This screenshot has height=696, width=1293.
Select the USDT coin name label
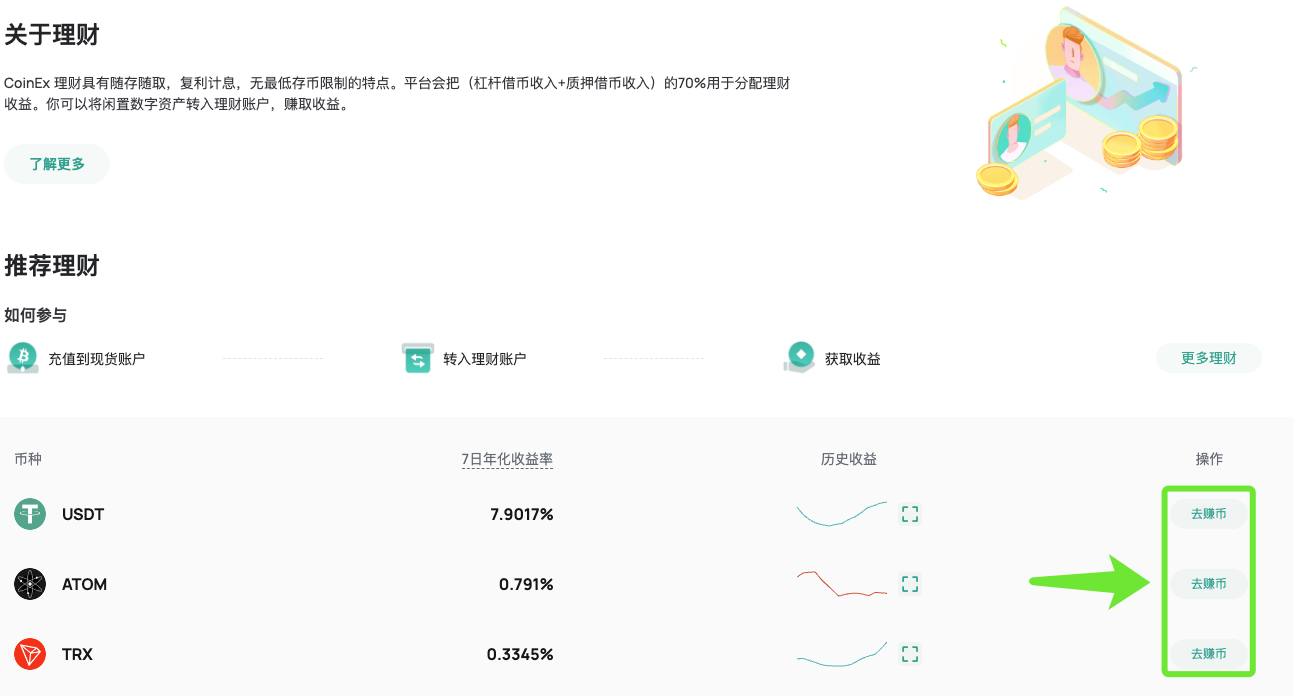click(83, 514)
